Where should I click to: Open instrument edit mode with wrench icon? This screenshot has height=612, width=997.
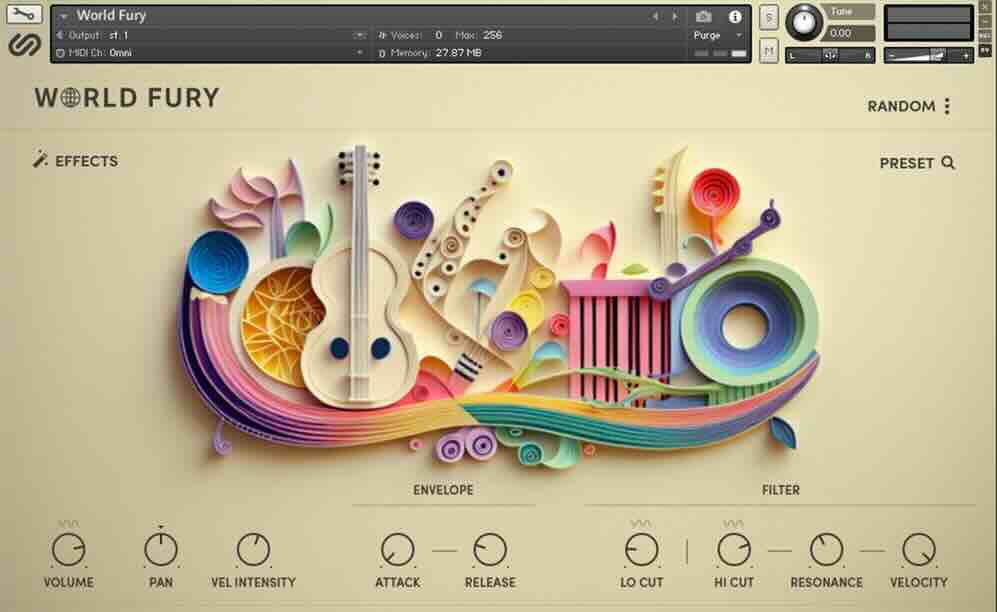[24, 14]
